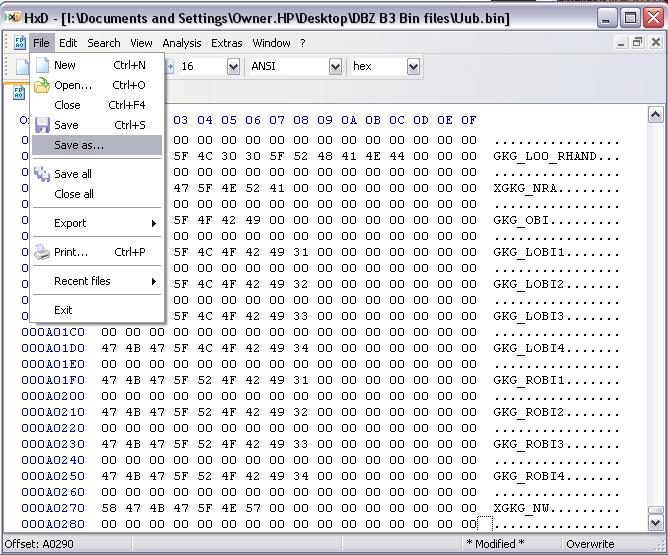Click column header 0A
This screenshot has height=555, width=668.
pyautogui.click(x=348, y=121)
